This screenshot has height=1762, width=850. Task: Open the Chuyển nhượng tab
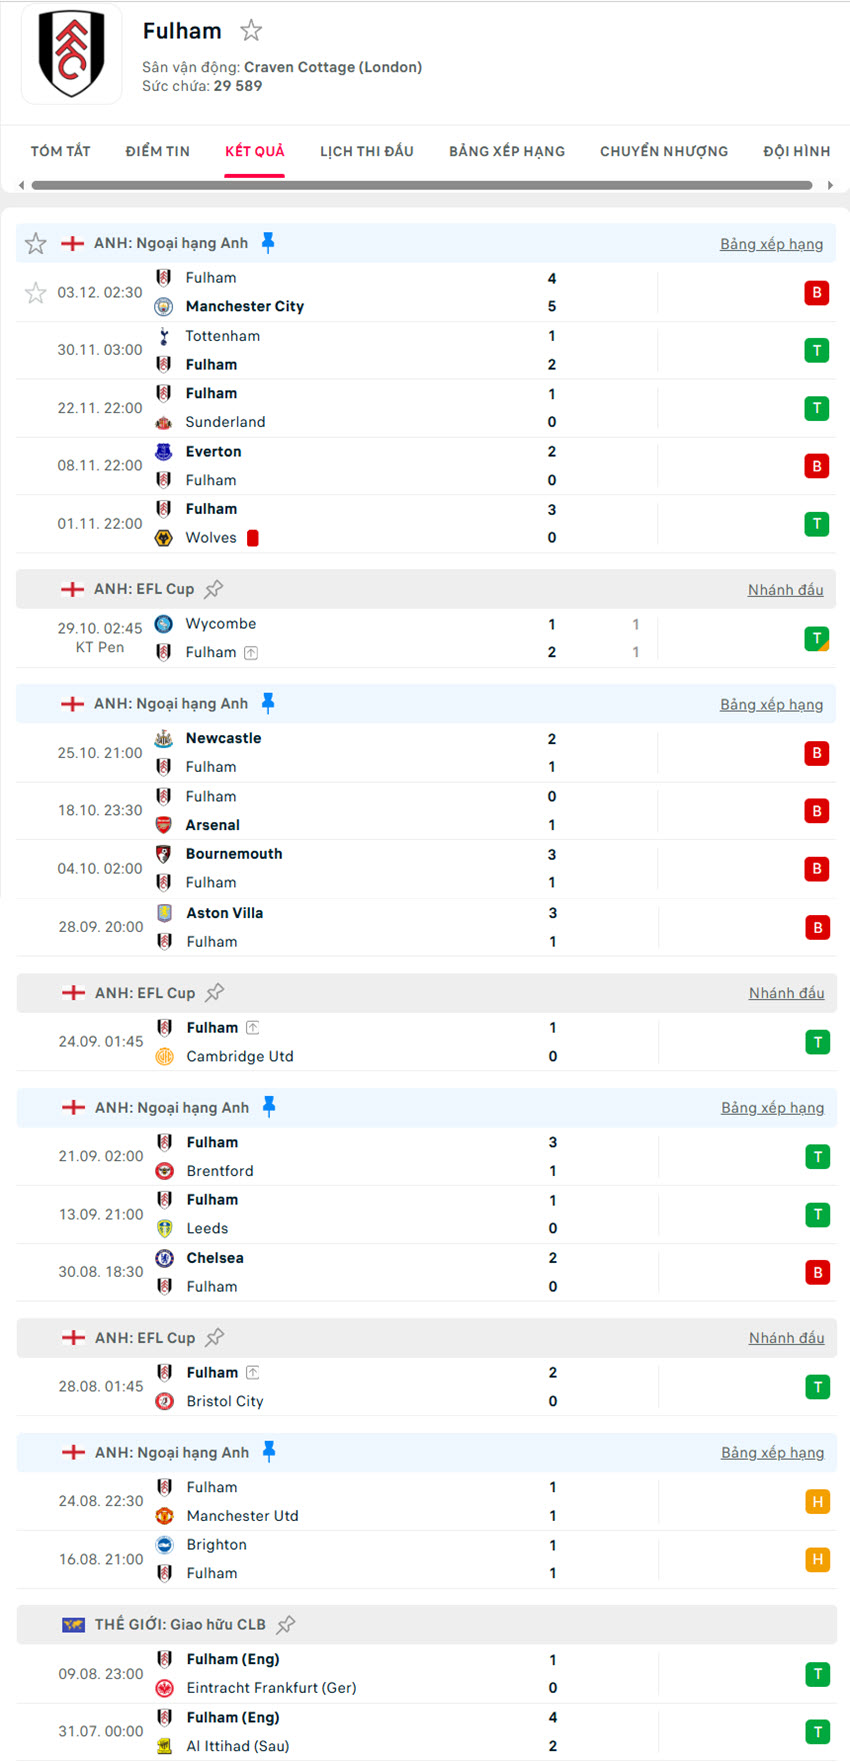tap(663, 151)
